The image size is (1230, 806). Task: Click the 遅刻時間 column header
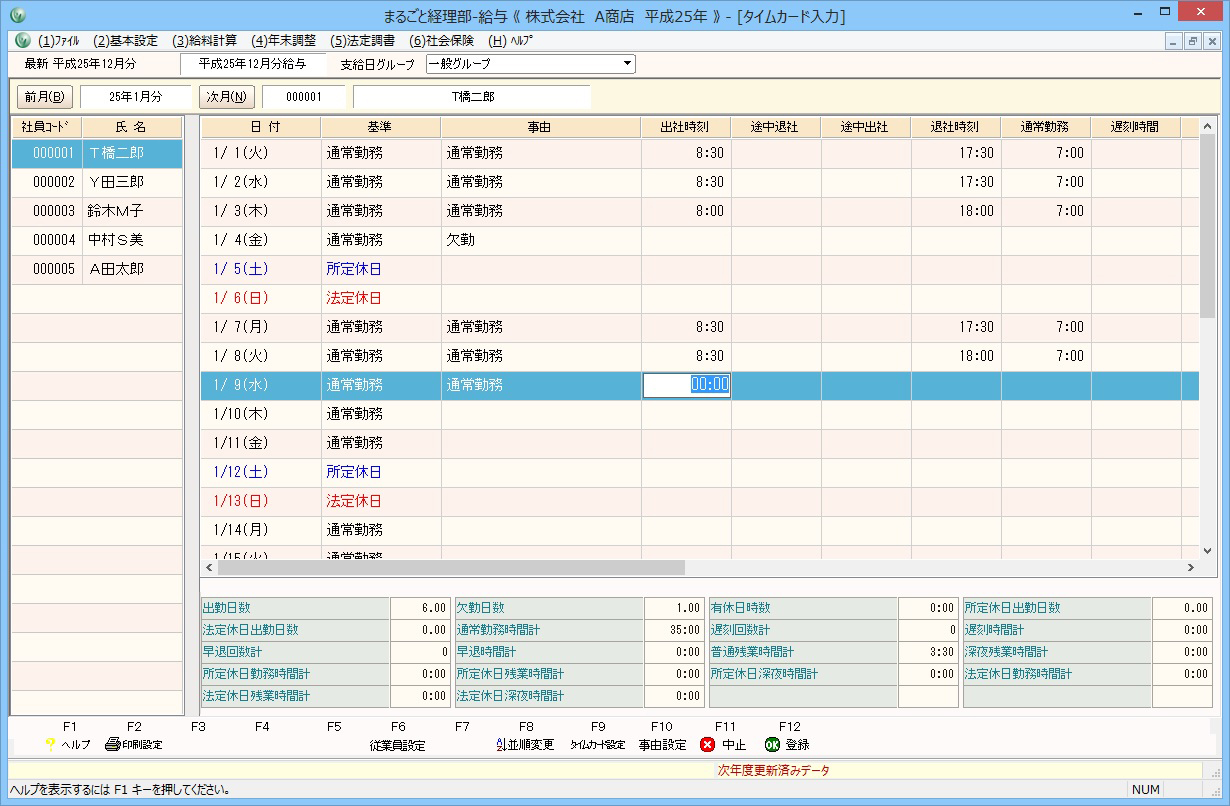(x=1136, y=127)
